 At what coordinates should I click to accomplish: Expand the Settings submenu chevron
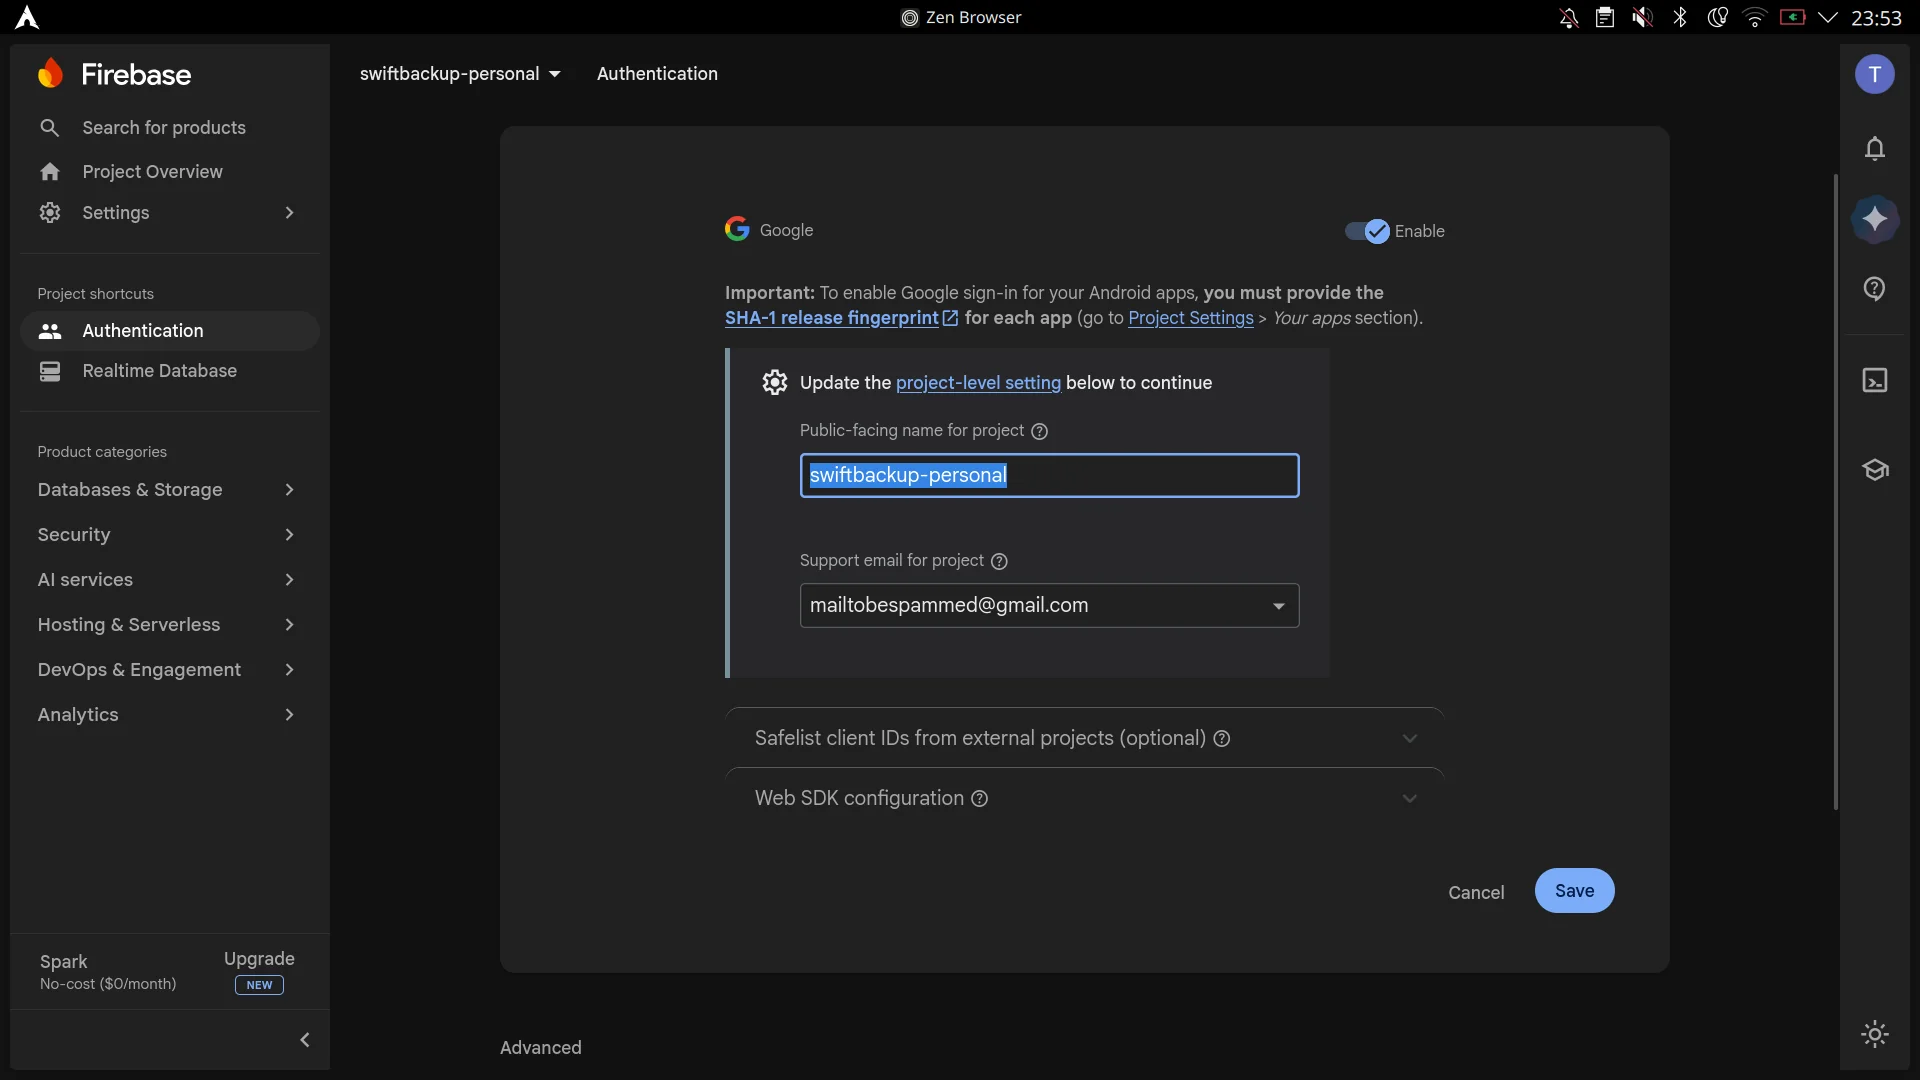(x=289, y=213)
